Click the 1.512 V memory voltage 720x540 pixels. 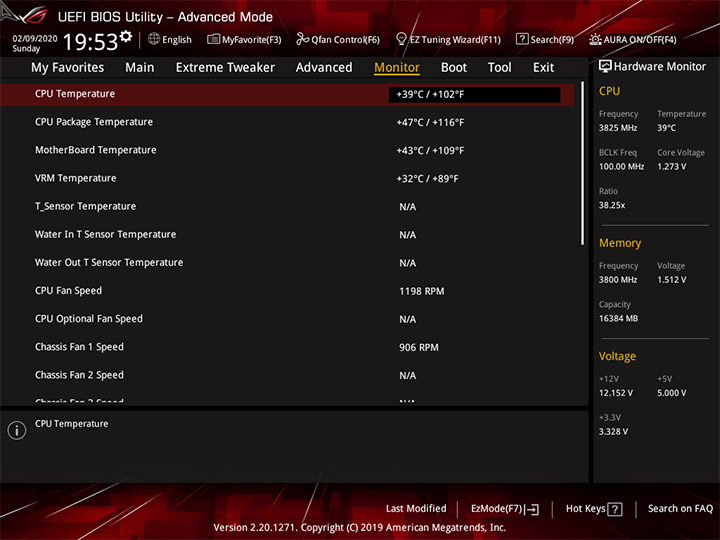tap(671, 280)
